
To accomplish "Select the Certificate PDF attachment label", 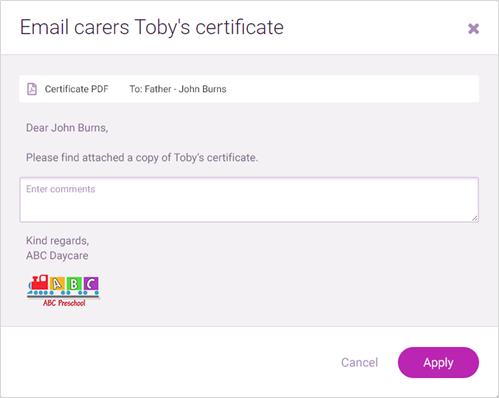I will (x=77, y=89).
